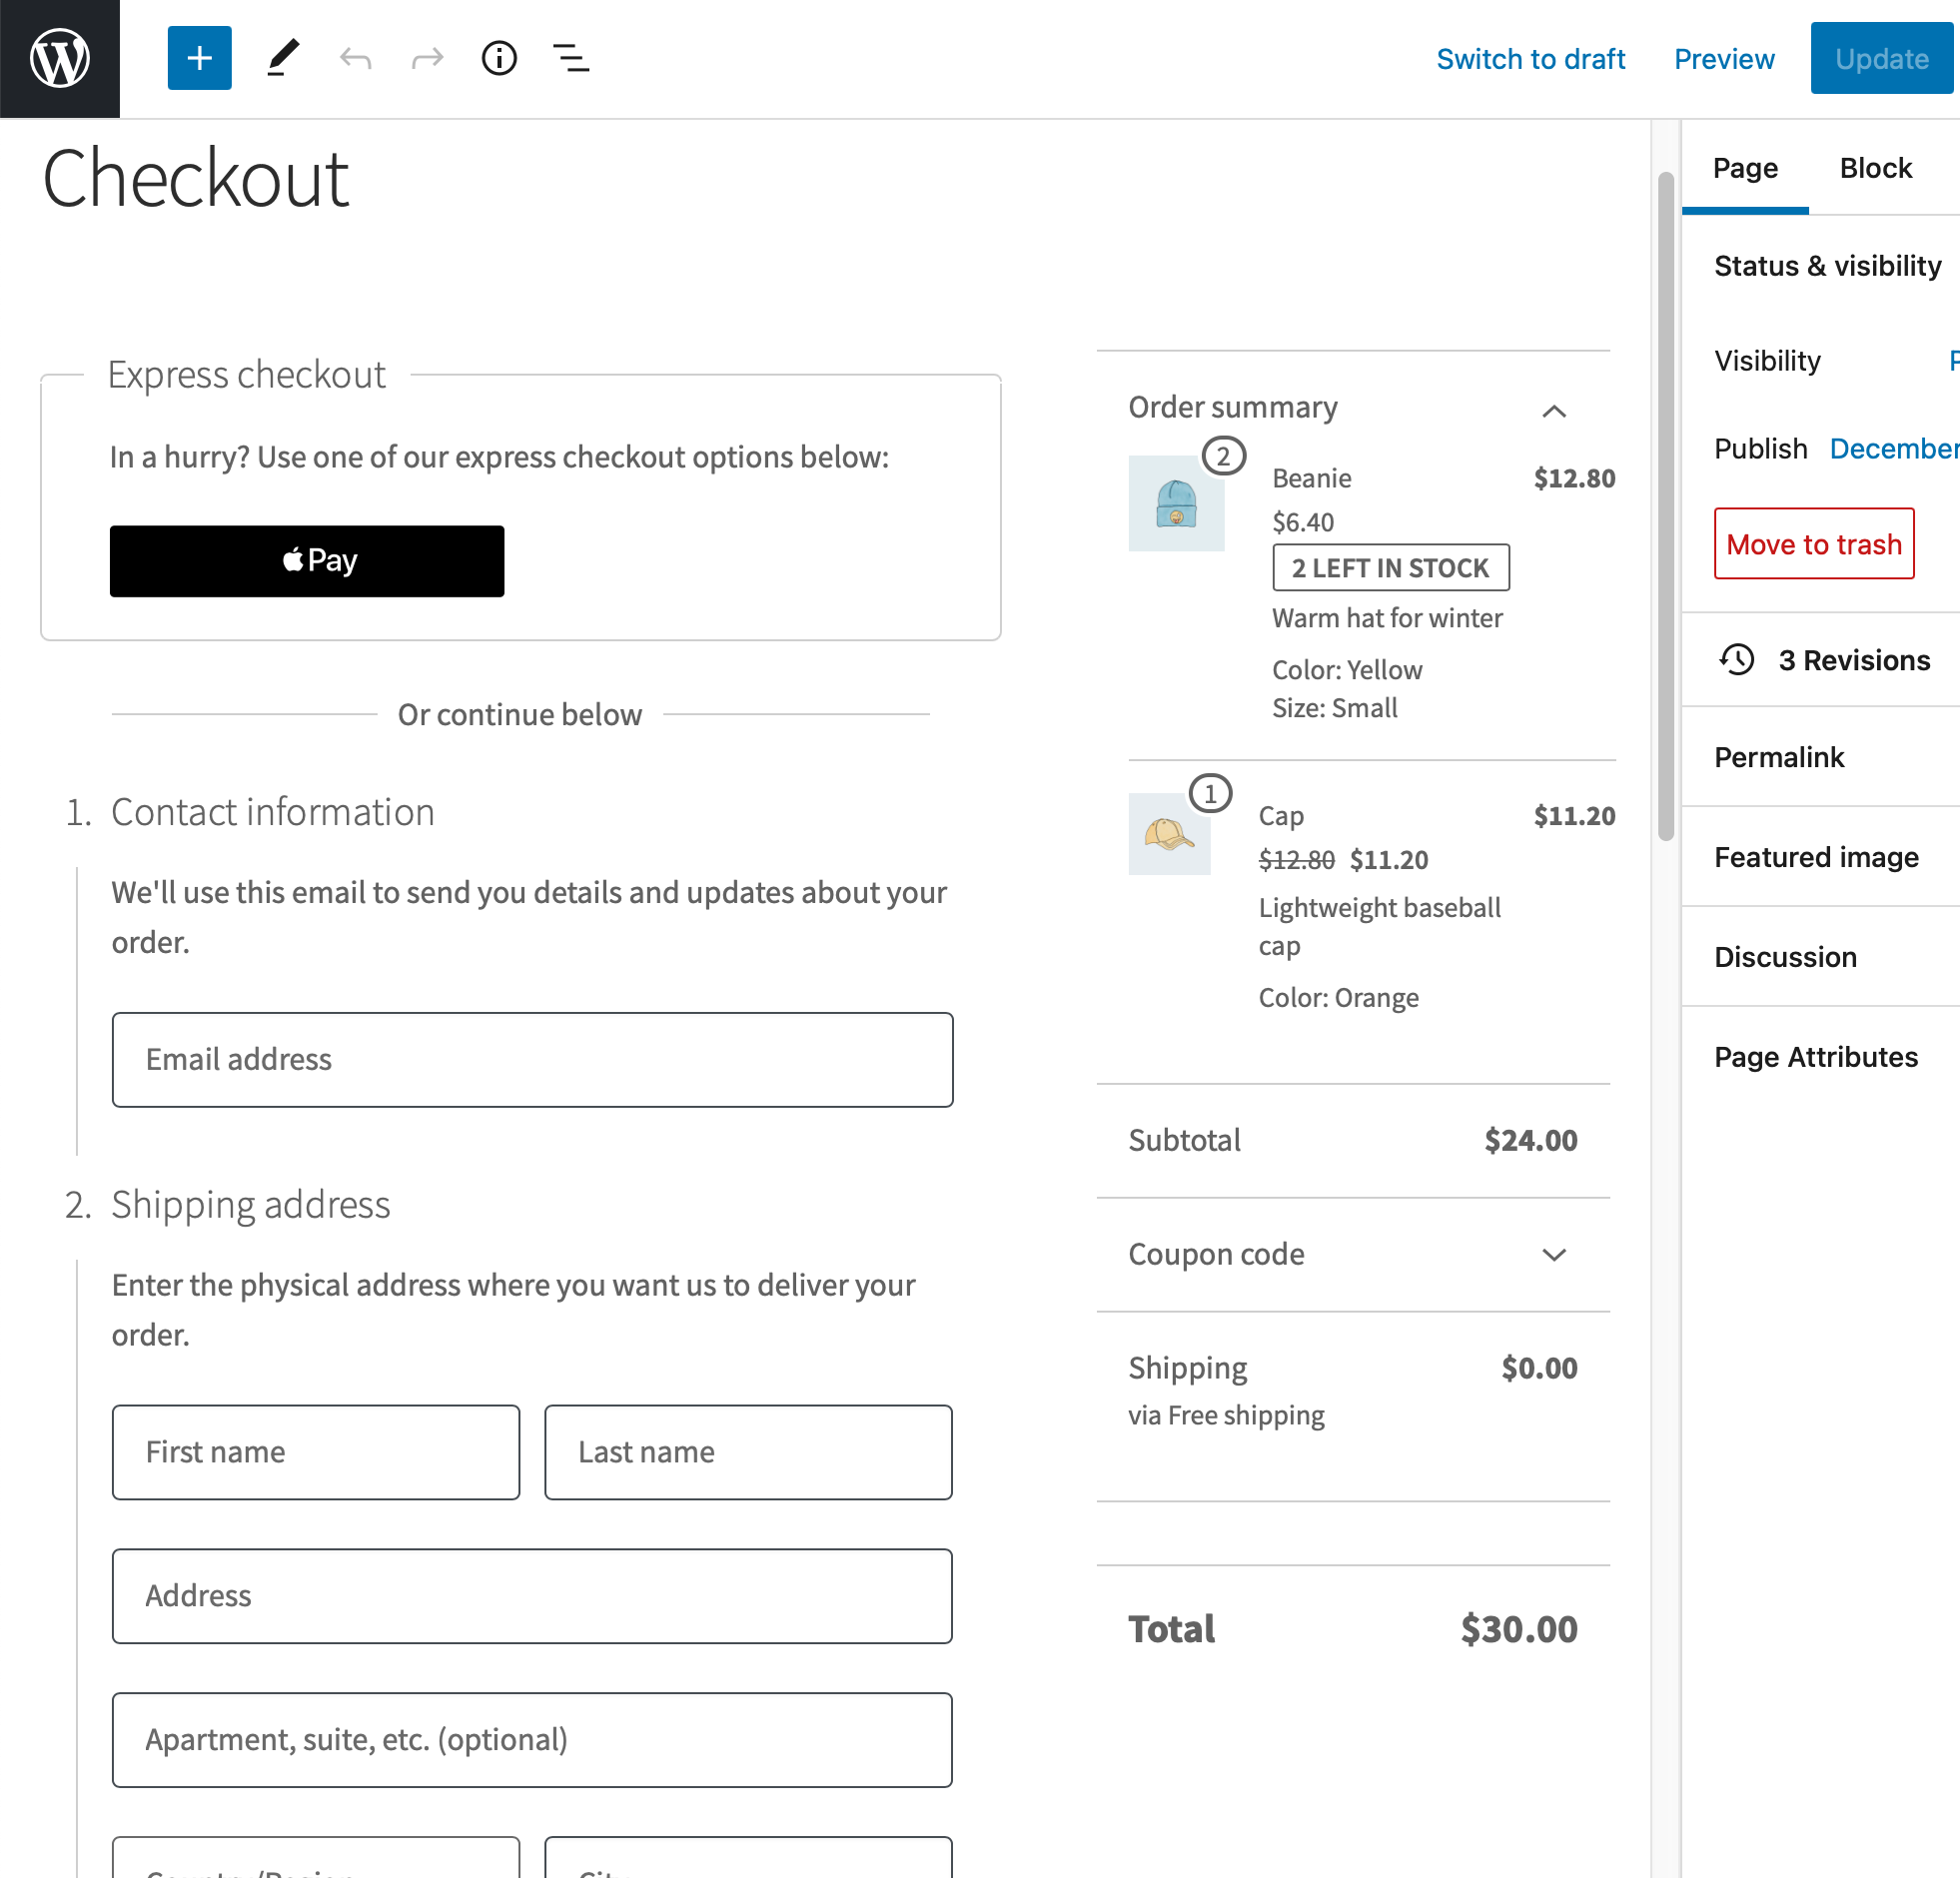Click the Cap quantity badge 1
Screen dimensions: 1960x1878
pos(1210,794)
